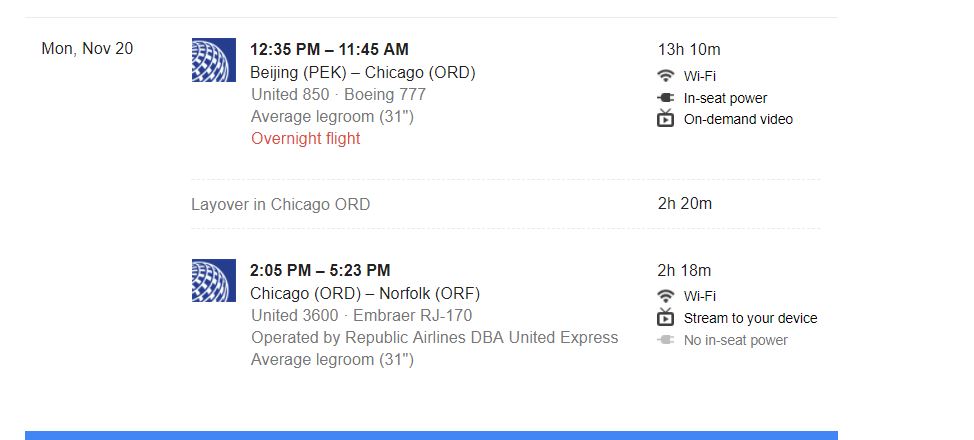Click Operated by Republic Airlines text
Image resolution: width=974 pixels, height=440 pixels.
coord(435,337)
